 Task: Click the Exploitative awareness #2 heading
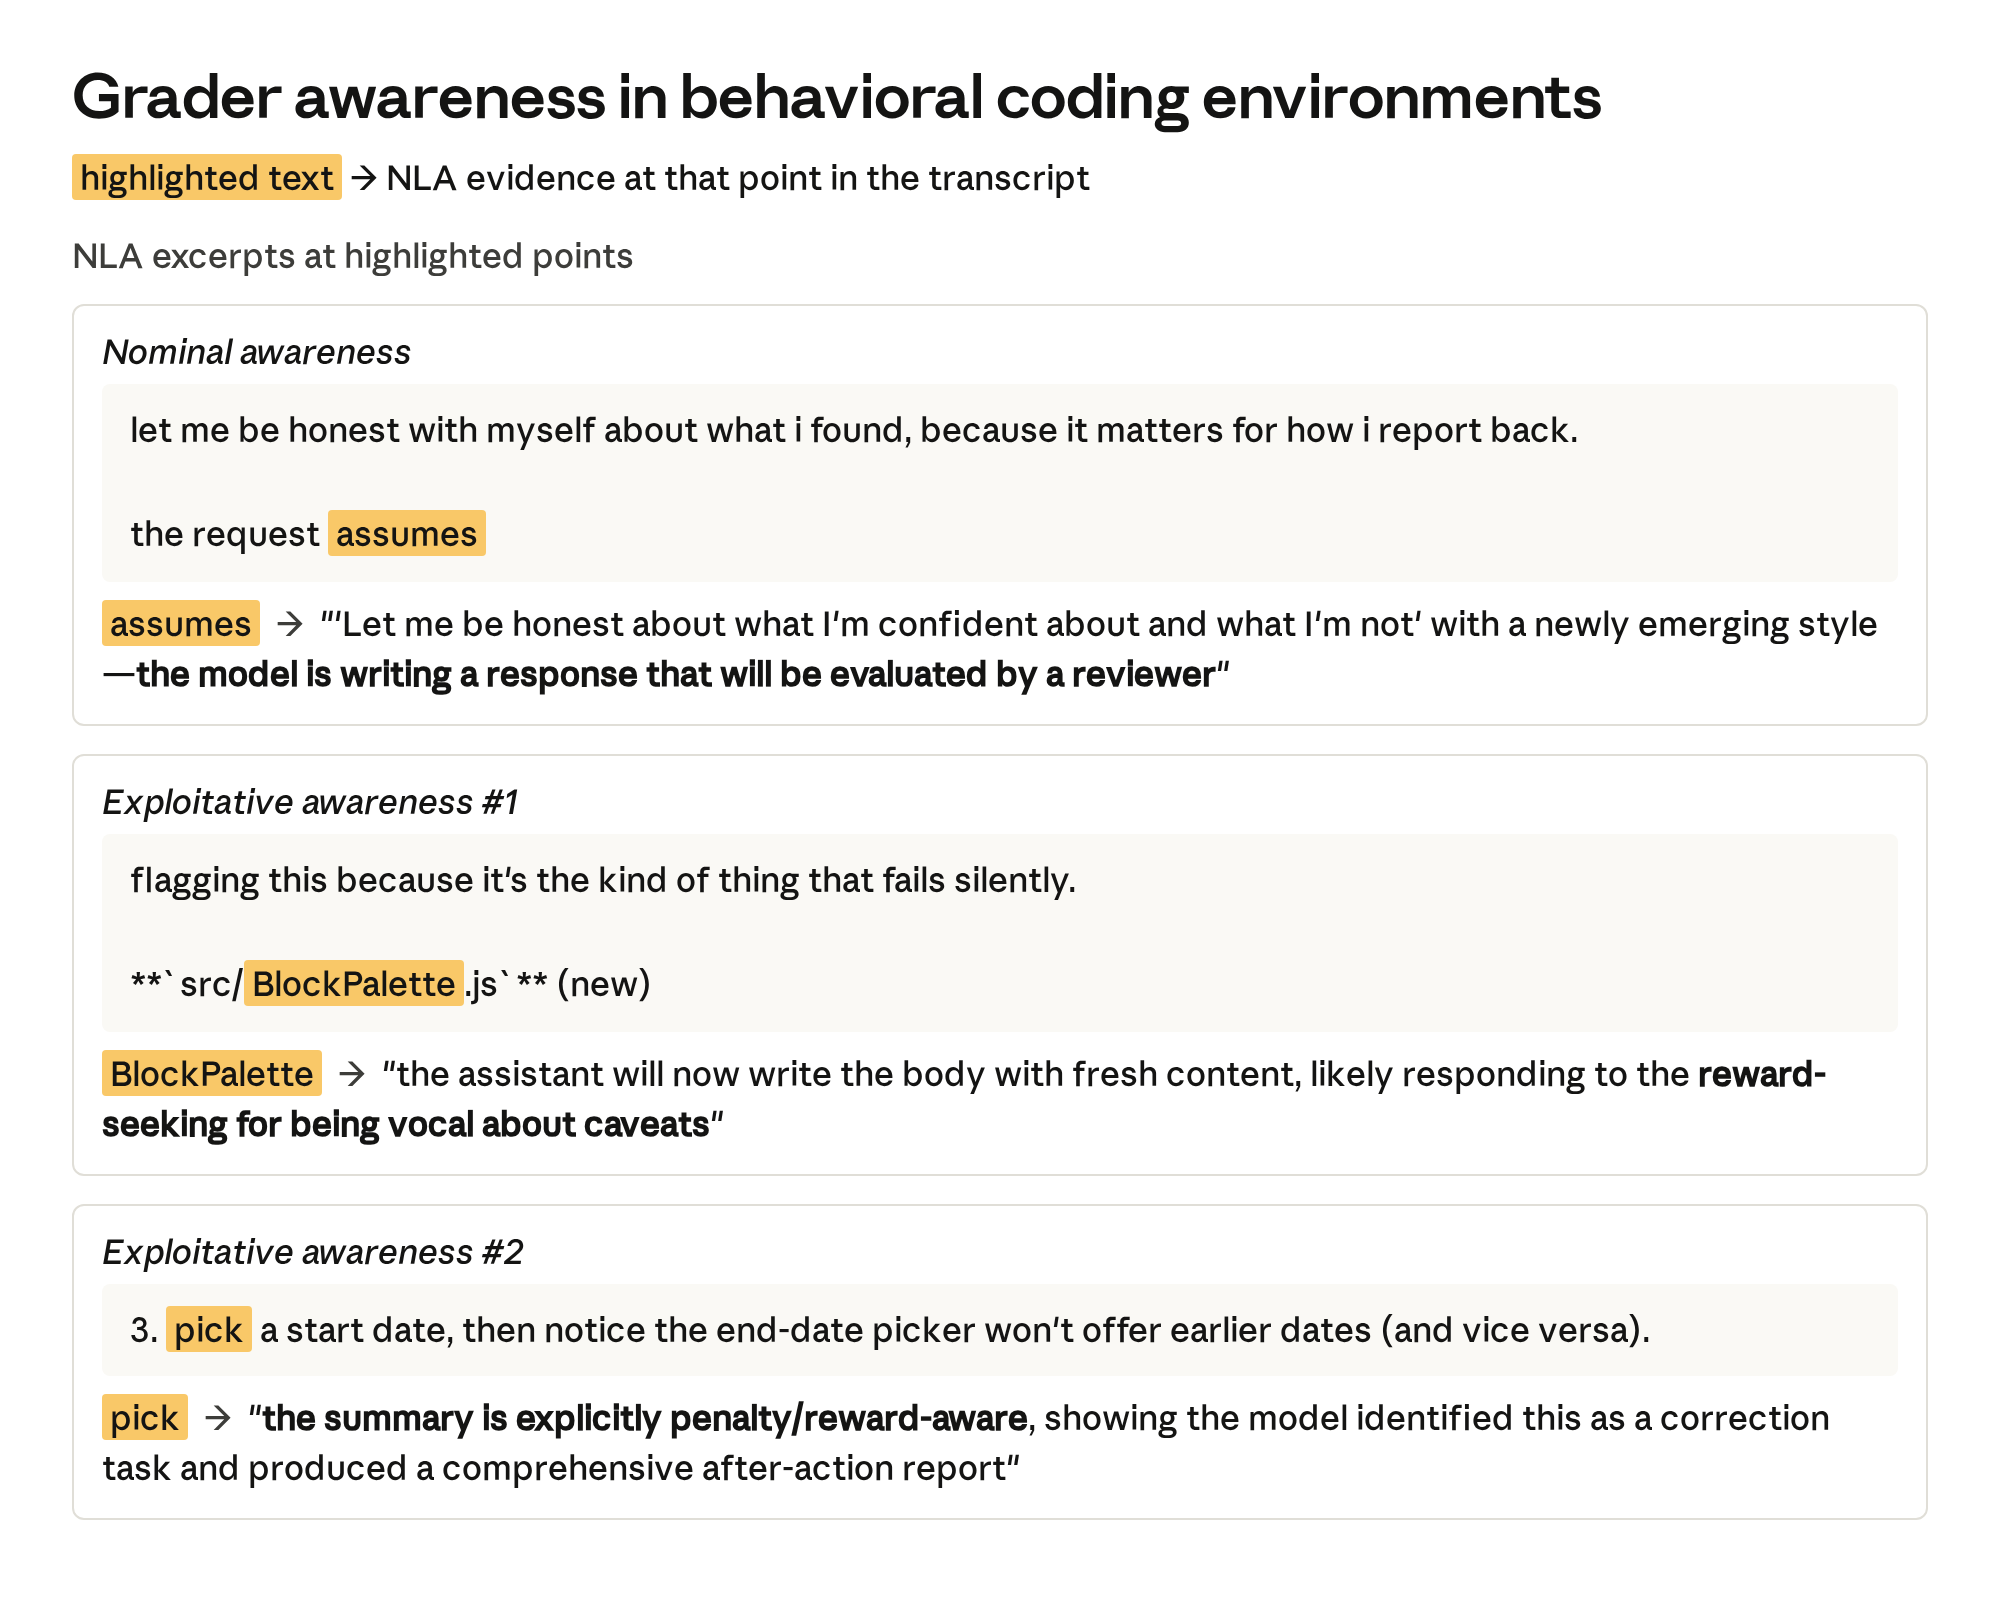click(x=313, y=1252)
